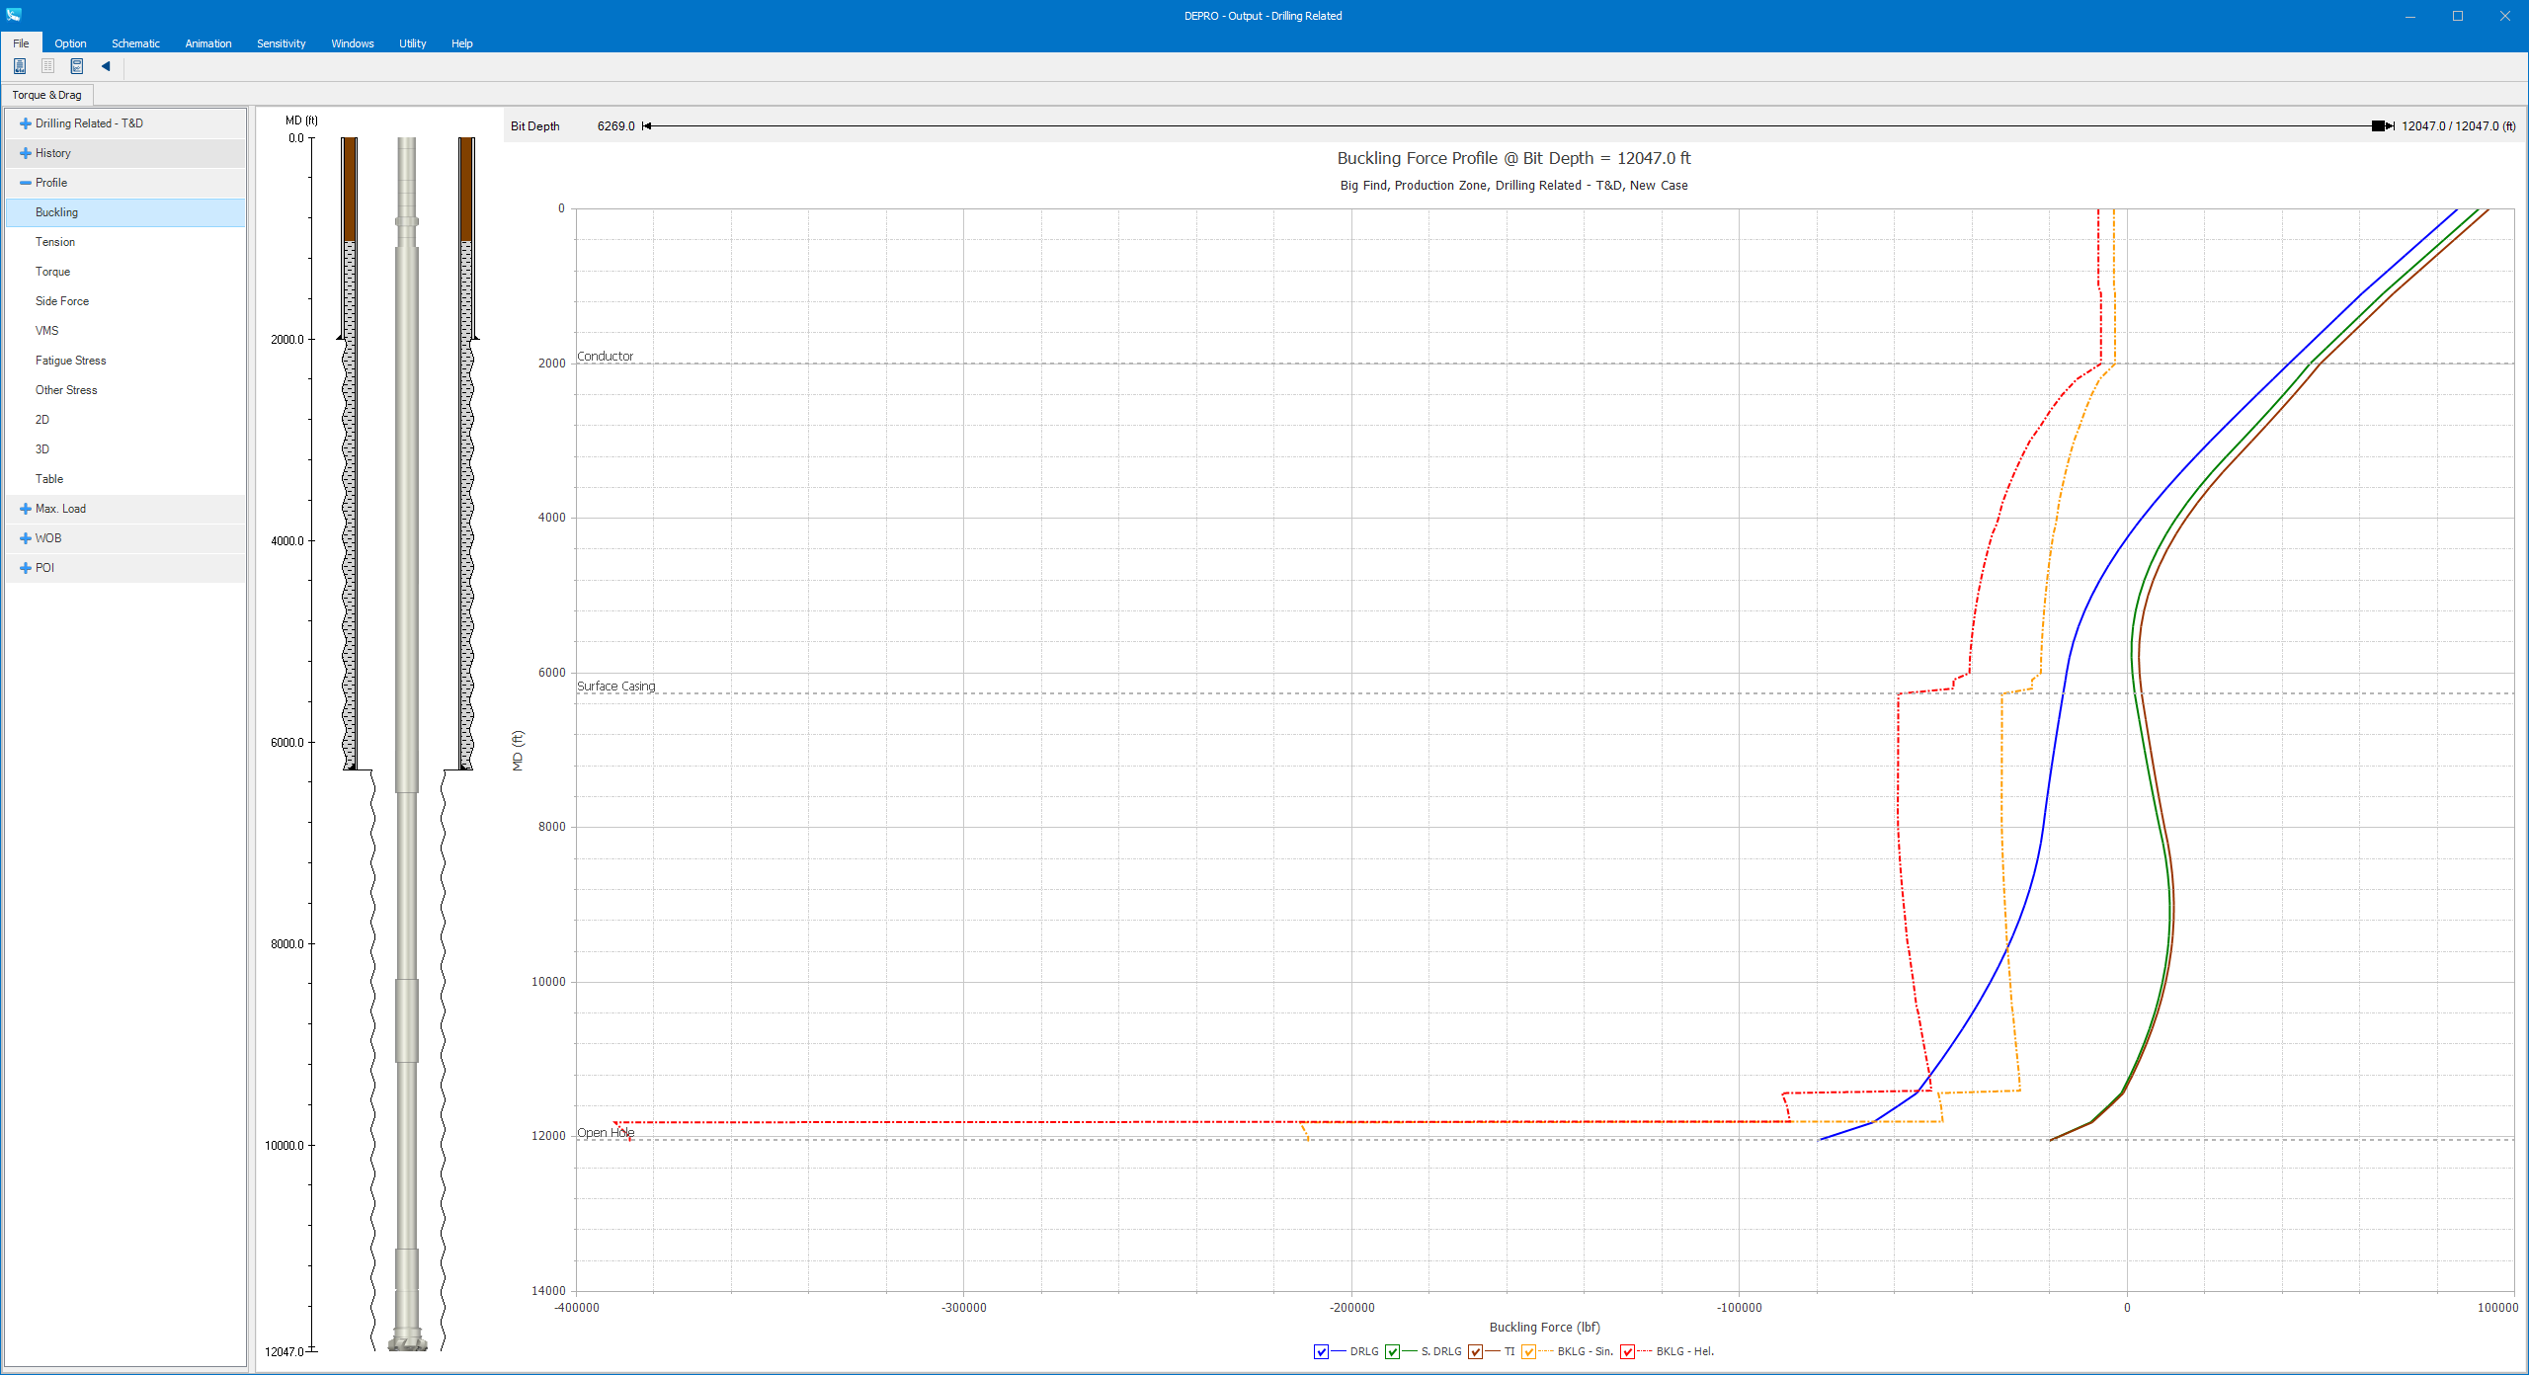The image size is (2530, 1376).
Task: Uncheck the DRLG series checkbox
Action: 1321,1352
